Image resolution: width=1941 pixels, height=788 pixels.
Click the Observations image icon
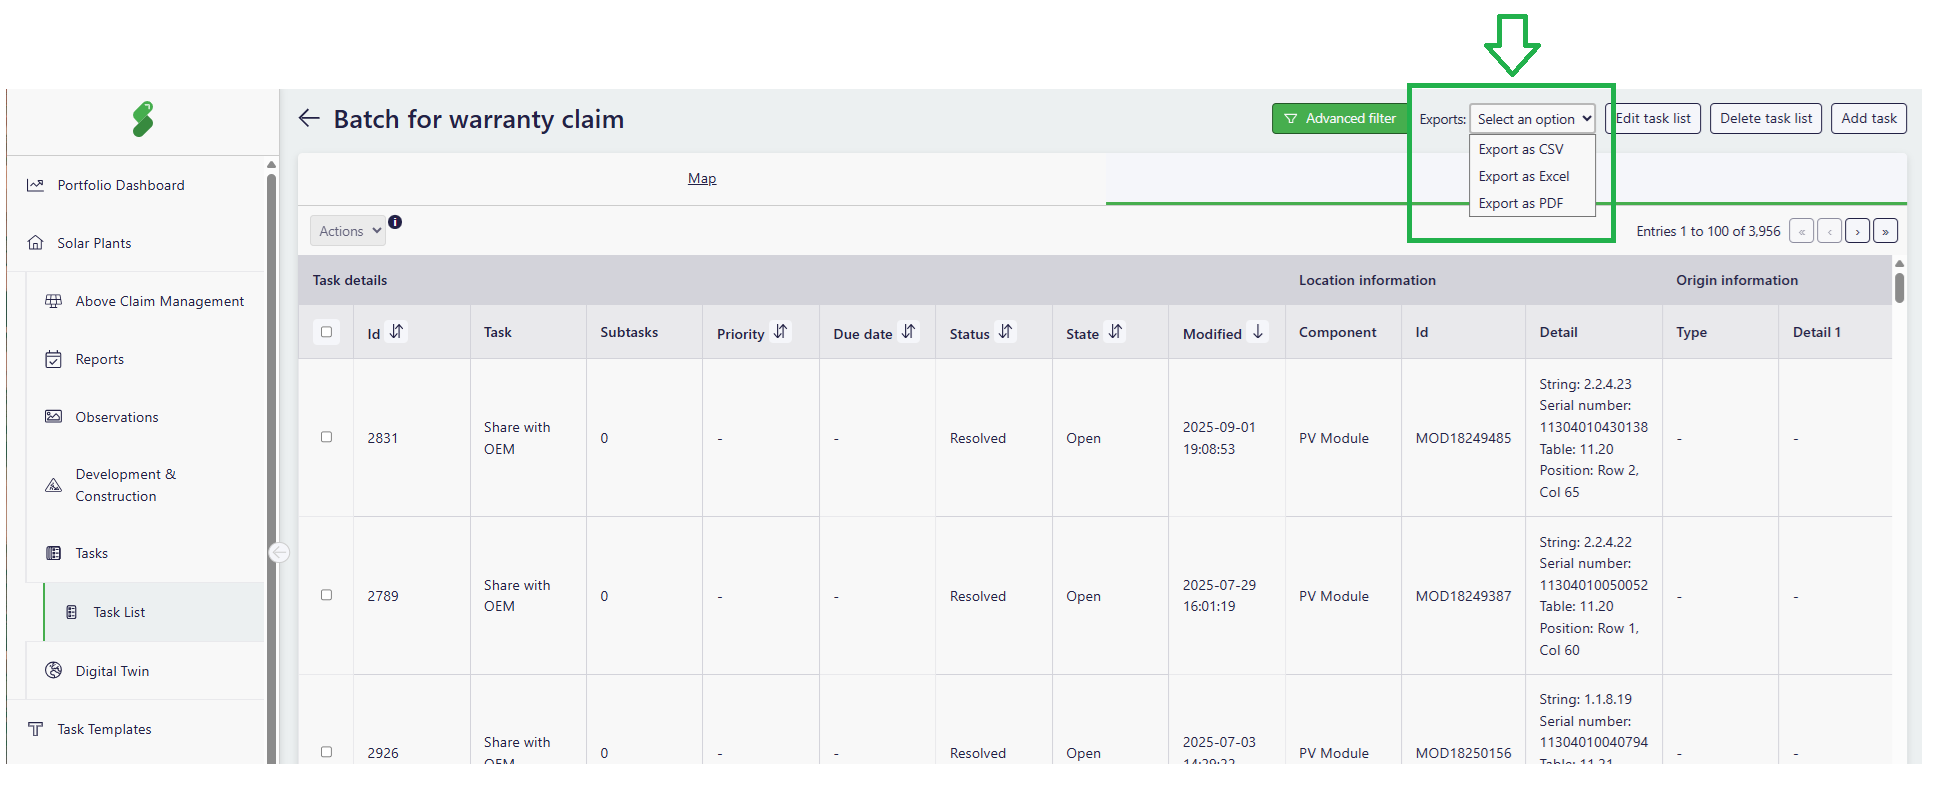pos(54,417)
